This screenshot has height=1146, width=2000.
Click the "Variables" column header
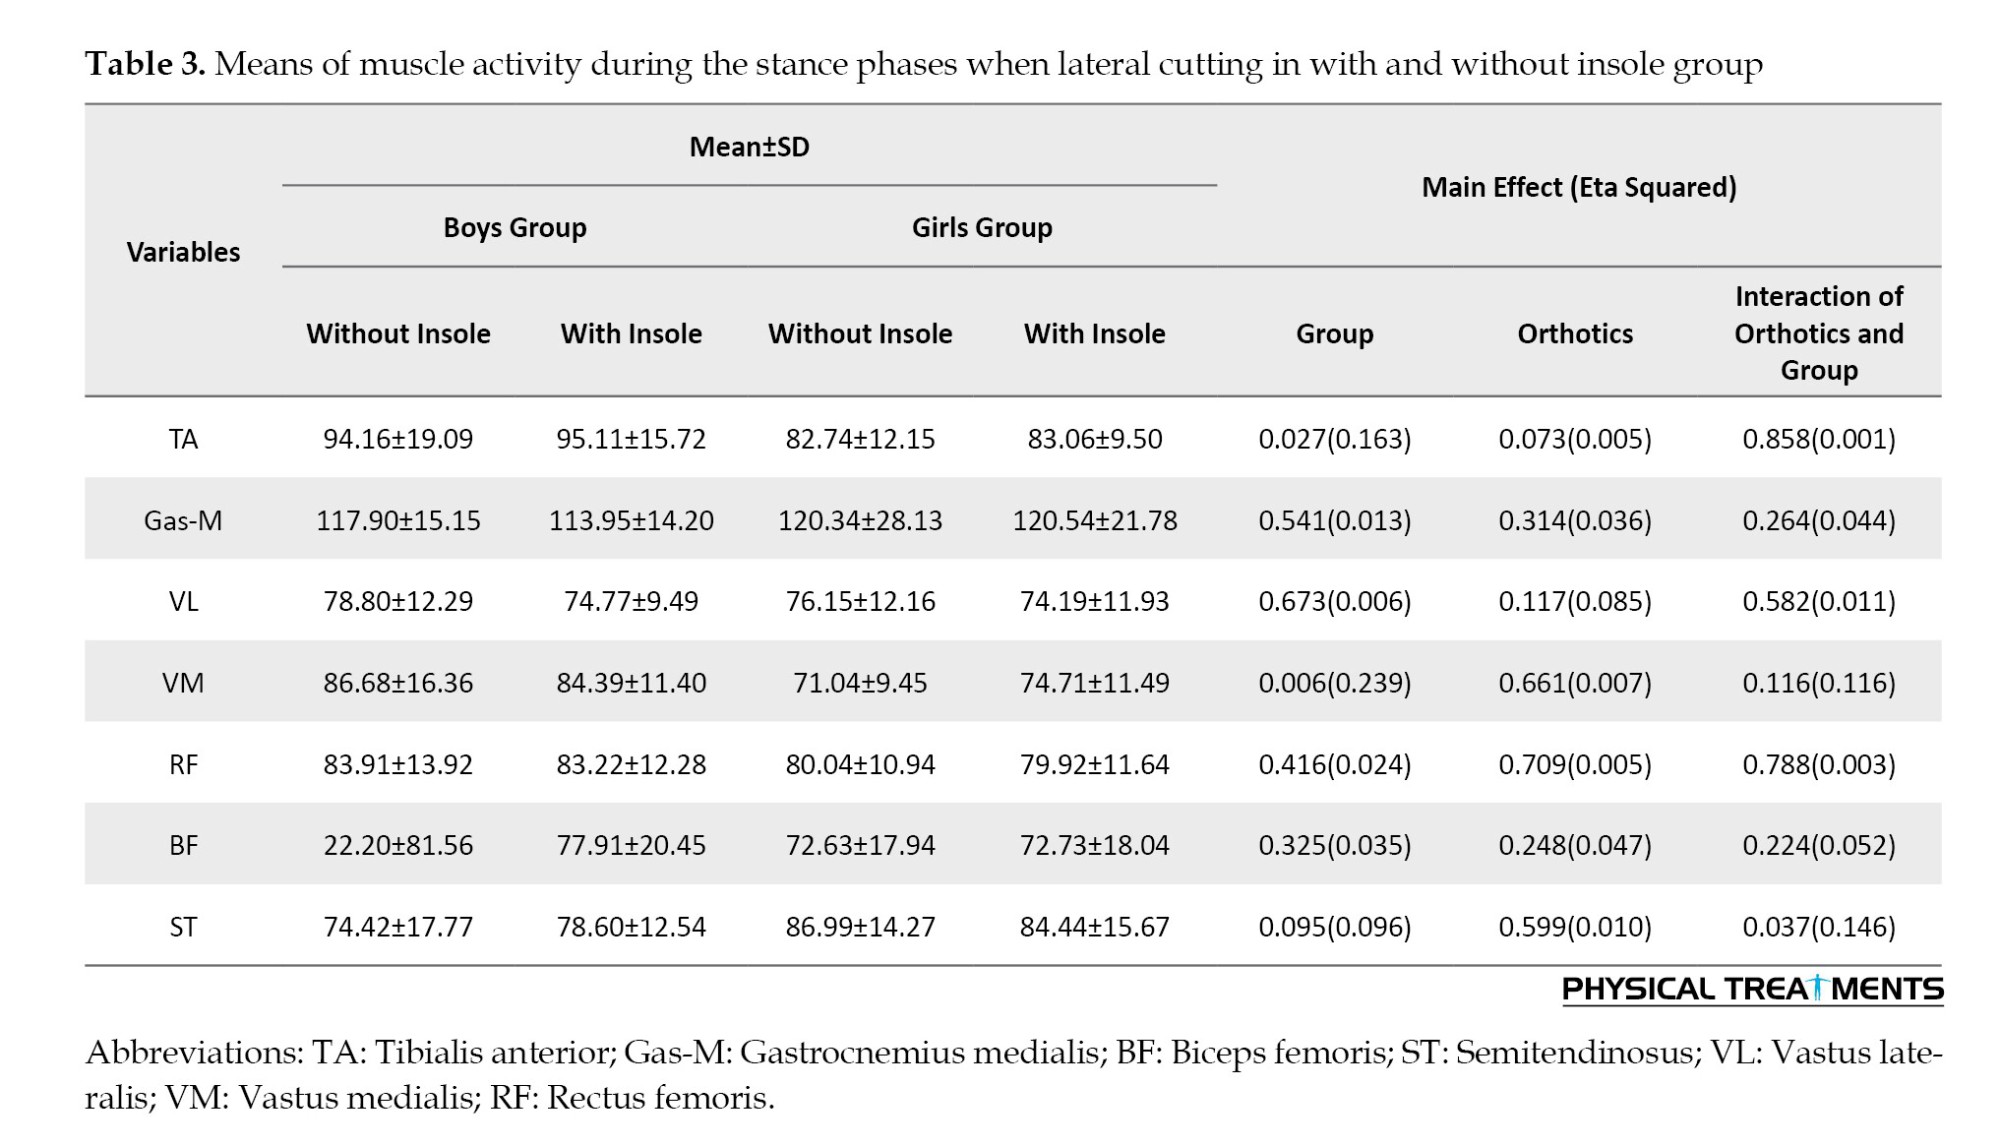(183, 252)
